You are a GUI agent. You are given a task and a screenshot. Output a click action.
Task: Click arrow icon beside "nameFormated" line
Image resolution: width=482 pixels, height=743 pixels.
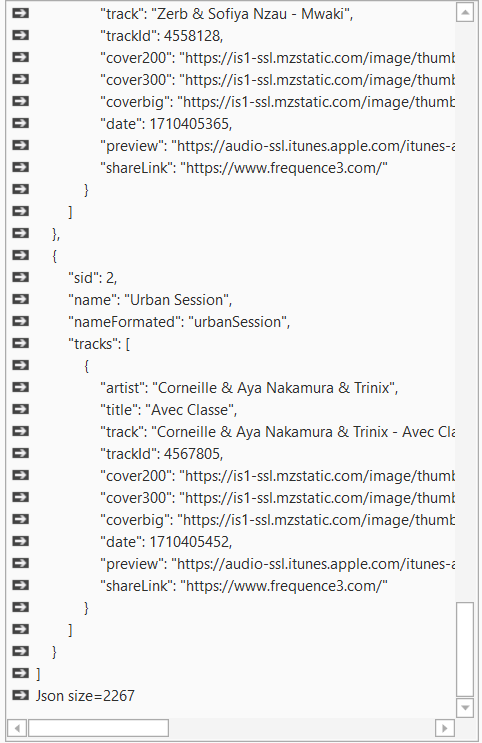20,321
